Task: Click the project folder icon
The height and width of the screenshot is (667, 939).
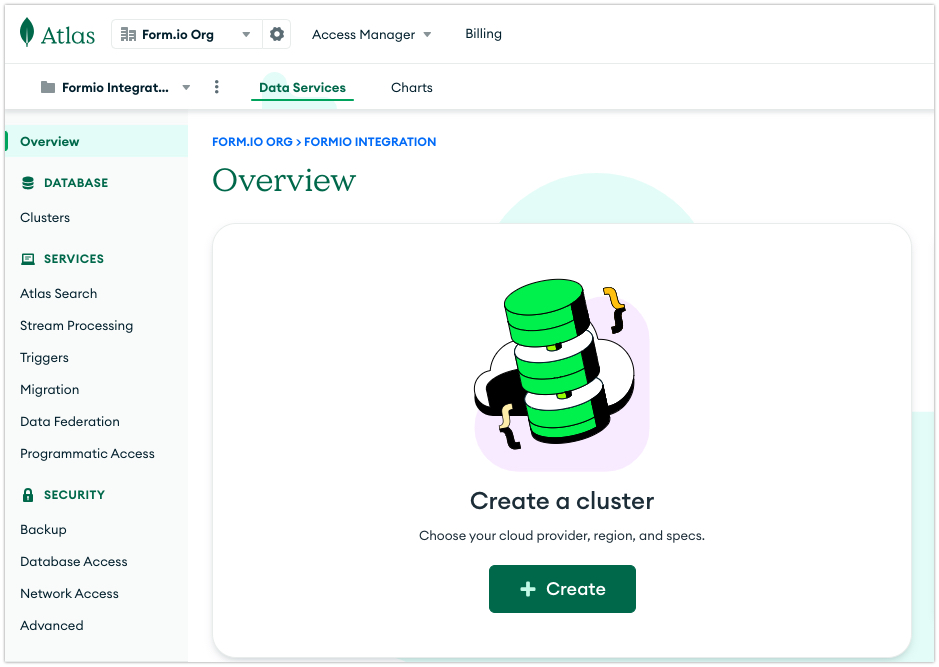Action: (x=48, y=87)
